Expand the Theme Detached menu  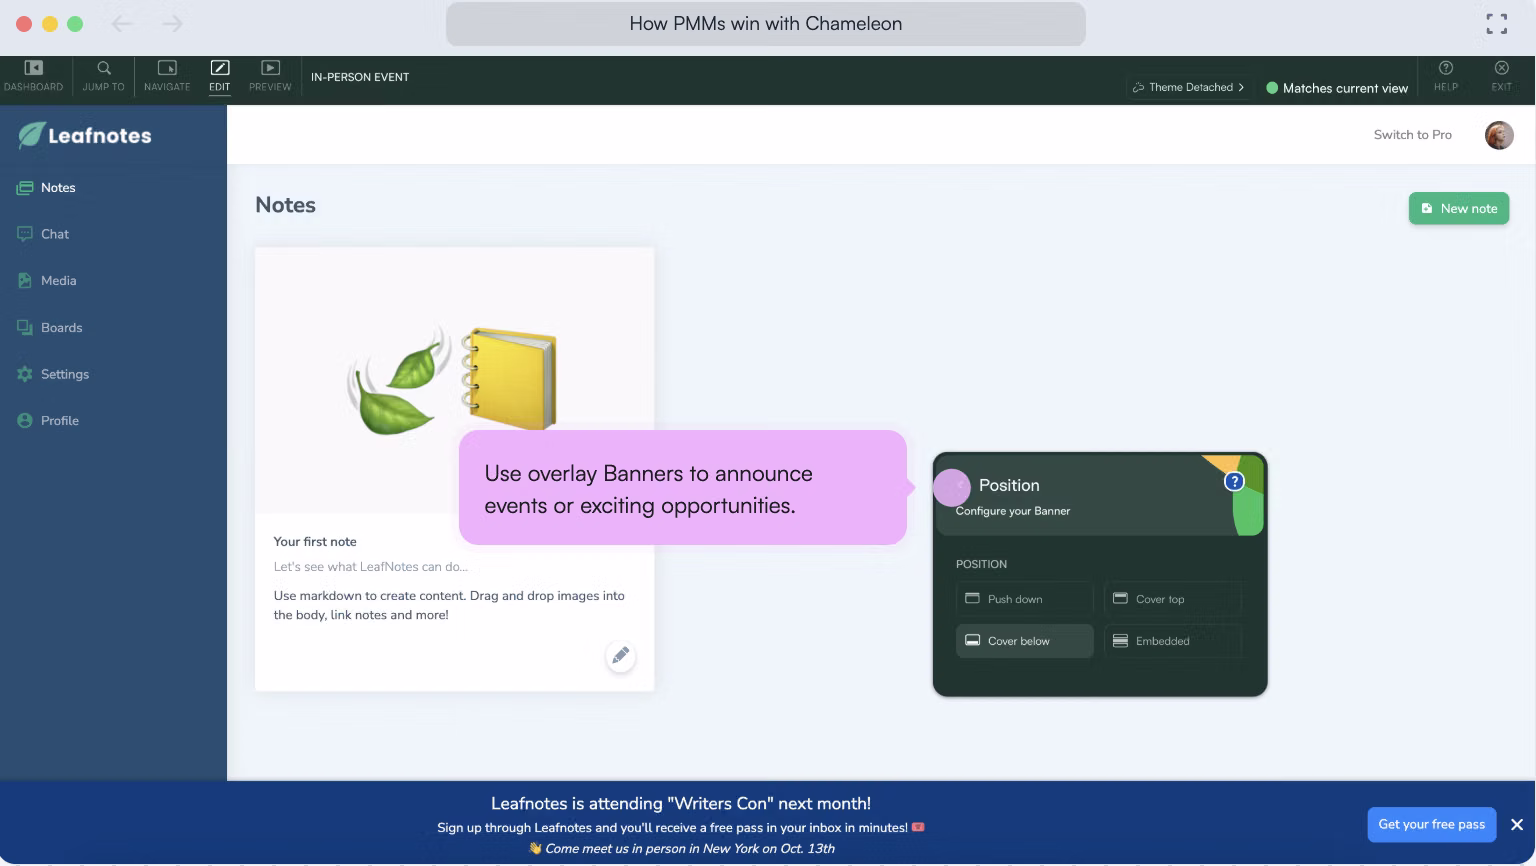[1189, 88]
